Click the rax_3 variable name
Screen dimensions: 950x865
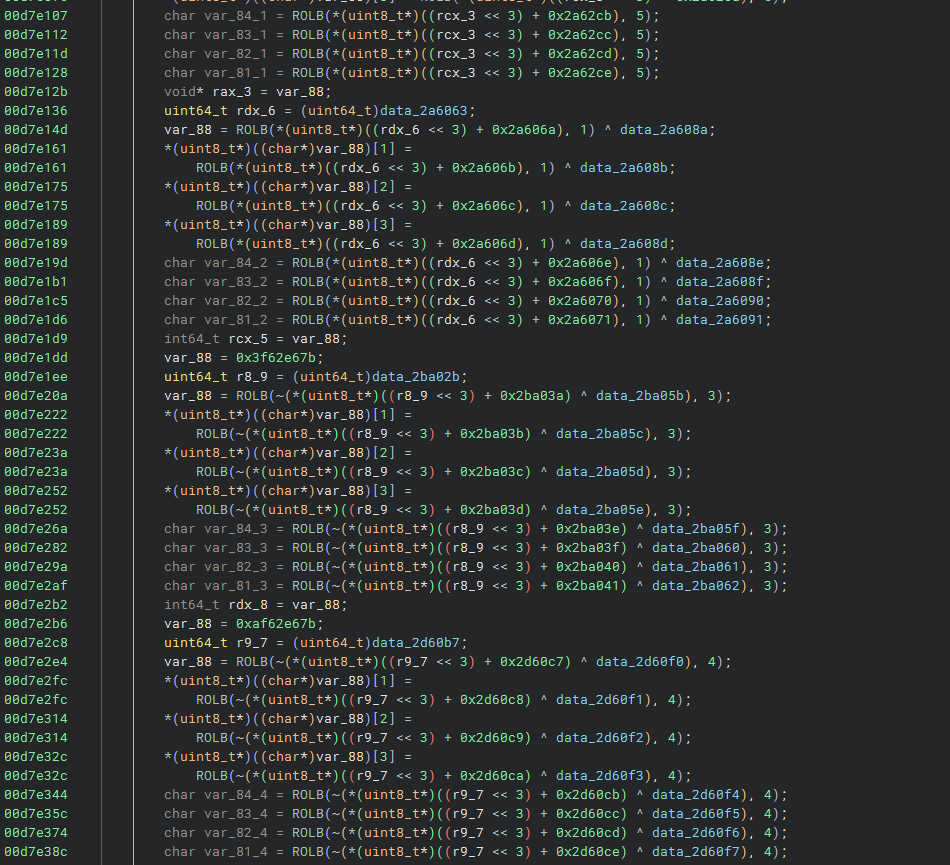[231, 91]
